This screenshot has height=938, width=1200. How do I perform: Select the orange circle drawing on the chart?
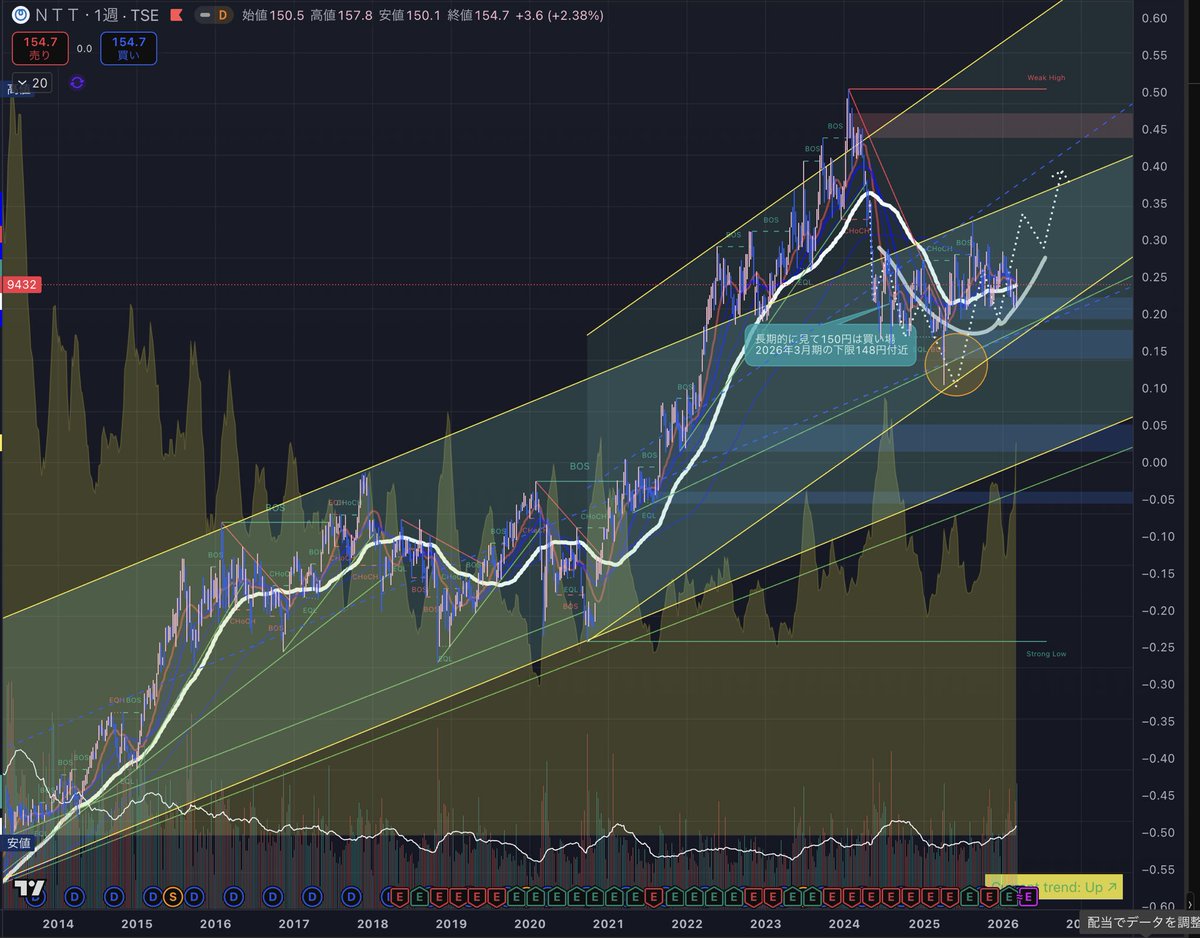coord(957,364)
